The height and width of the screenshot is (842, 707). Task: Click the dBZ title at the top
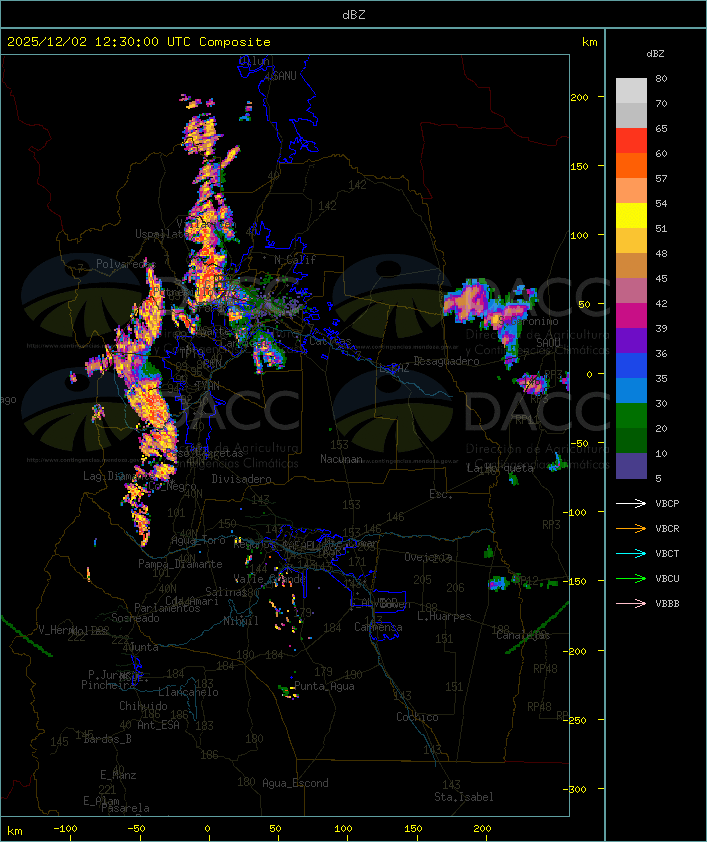click(354, 15)
